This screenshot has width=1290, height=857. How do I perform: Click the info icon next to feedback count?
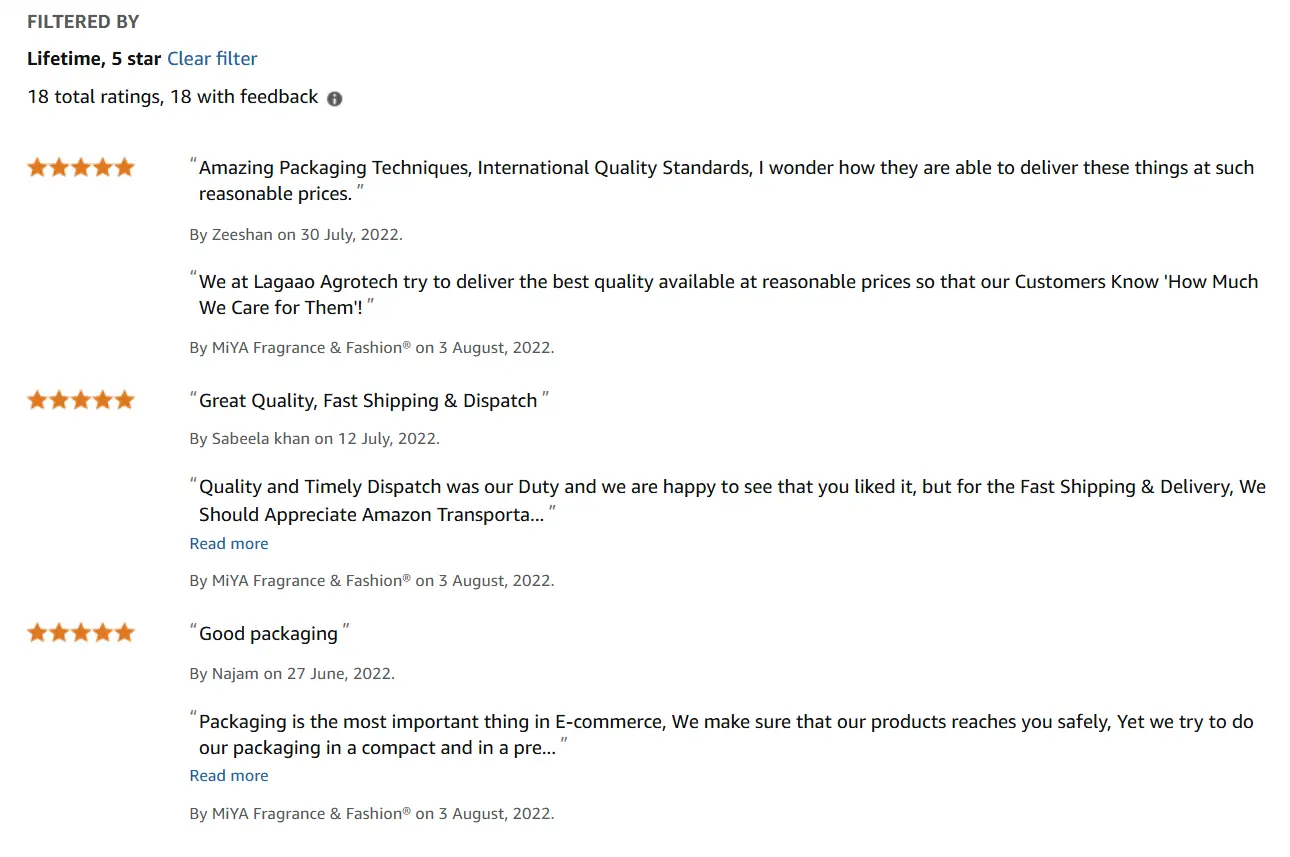click(335, 99)
